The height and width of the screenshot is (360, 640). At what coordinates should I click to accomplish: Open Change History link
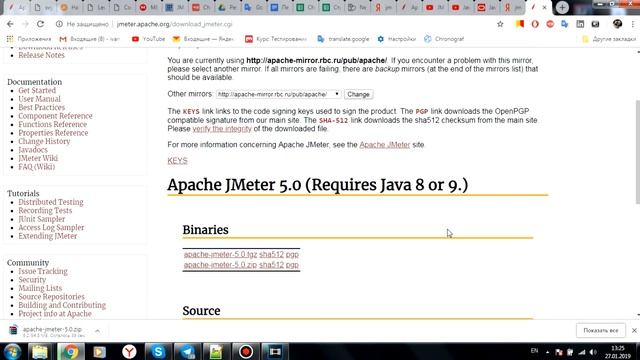[x=44, y=142]
